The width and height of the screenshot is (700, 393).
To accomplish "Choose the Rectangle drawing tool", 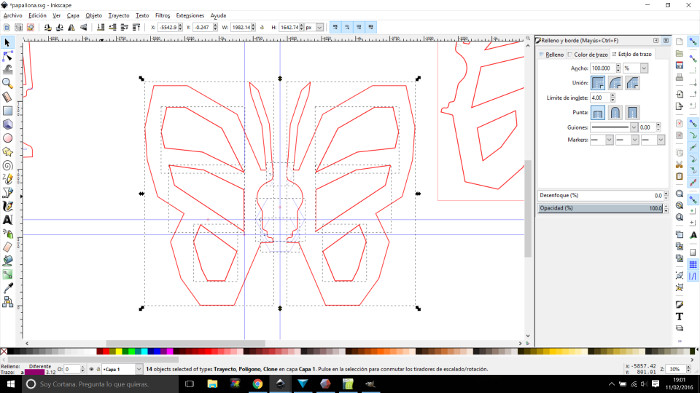I will click(7, 110).
